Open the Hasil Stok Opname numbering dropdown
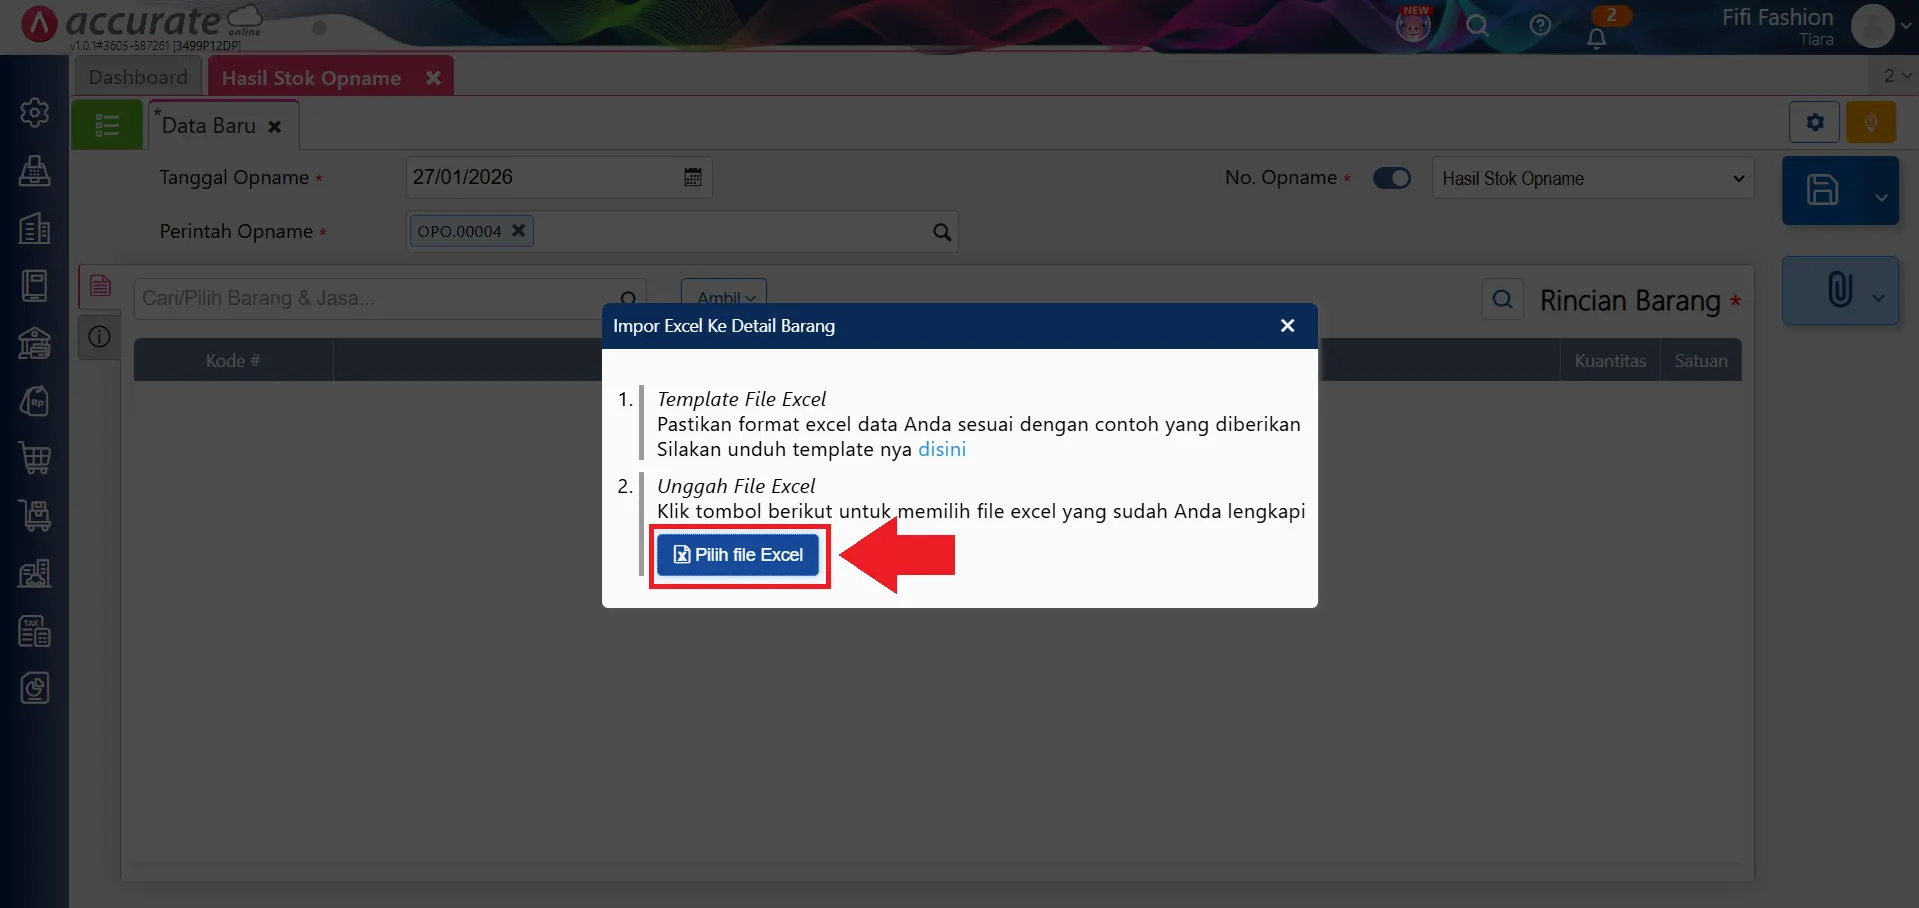This screenshot has width=1919, height=908. 1592,178
